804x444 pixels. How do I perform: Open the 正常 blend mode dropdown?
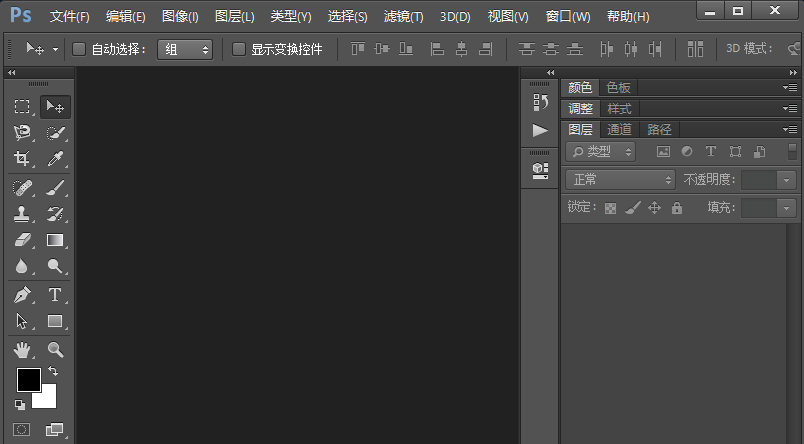point(620,179)
